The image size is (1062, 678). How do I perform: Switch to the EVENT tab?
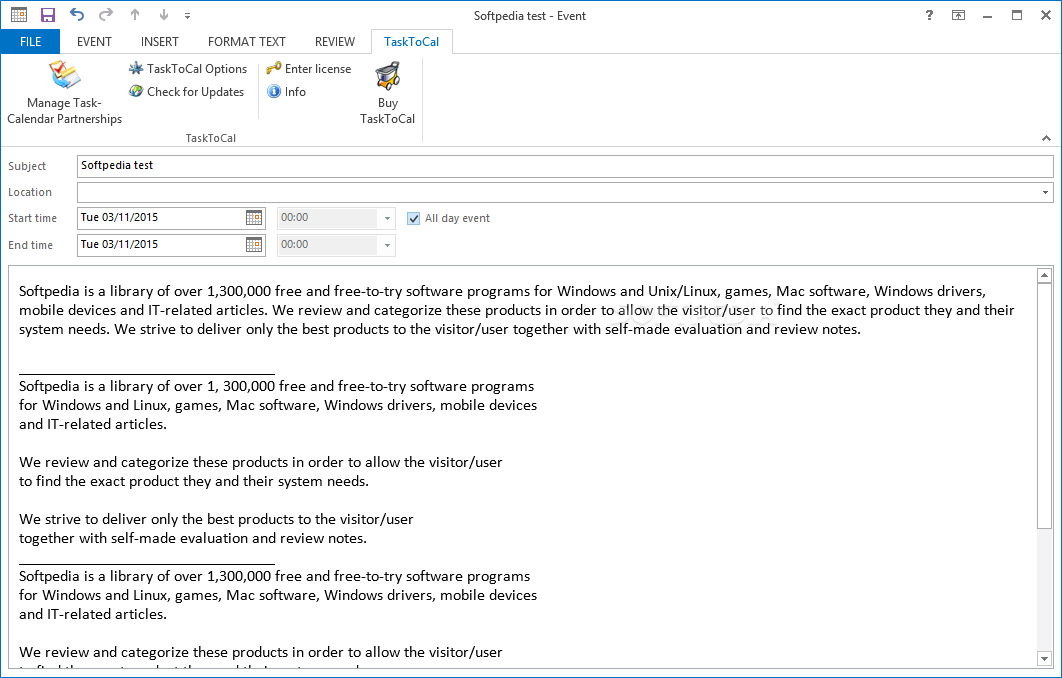[94, 41]
